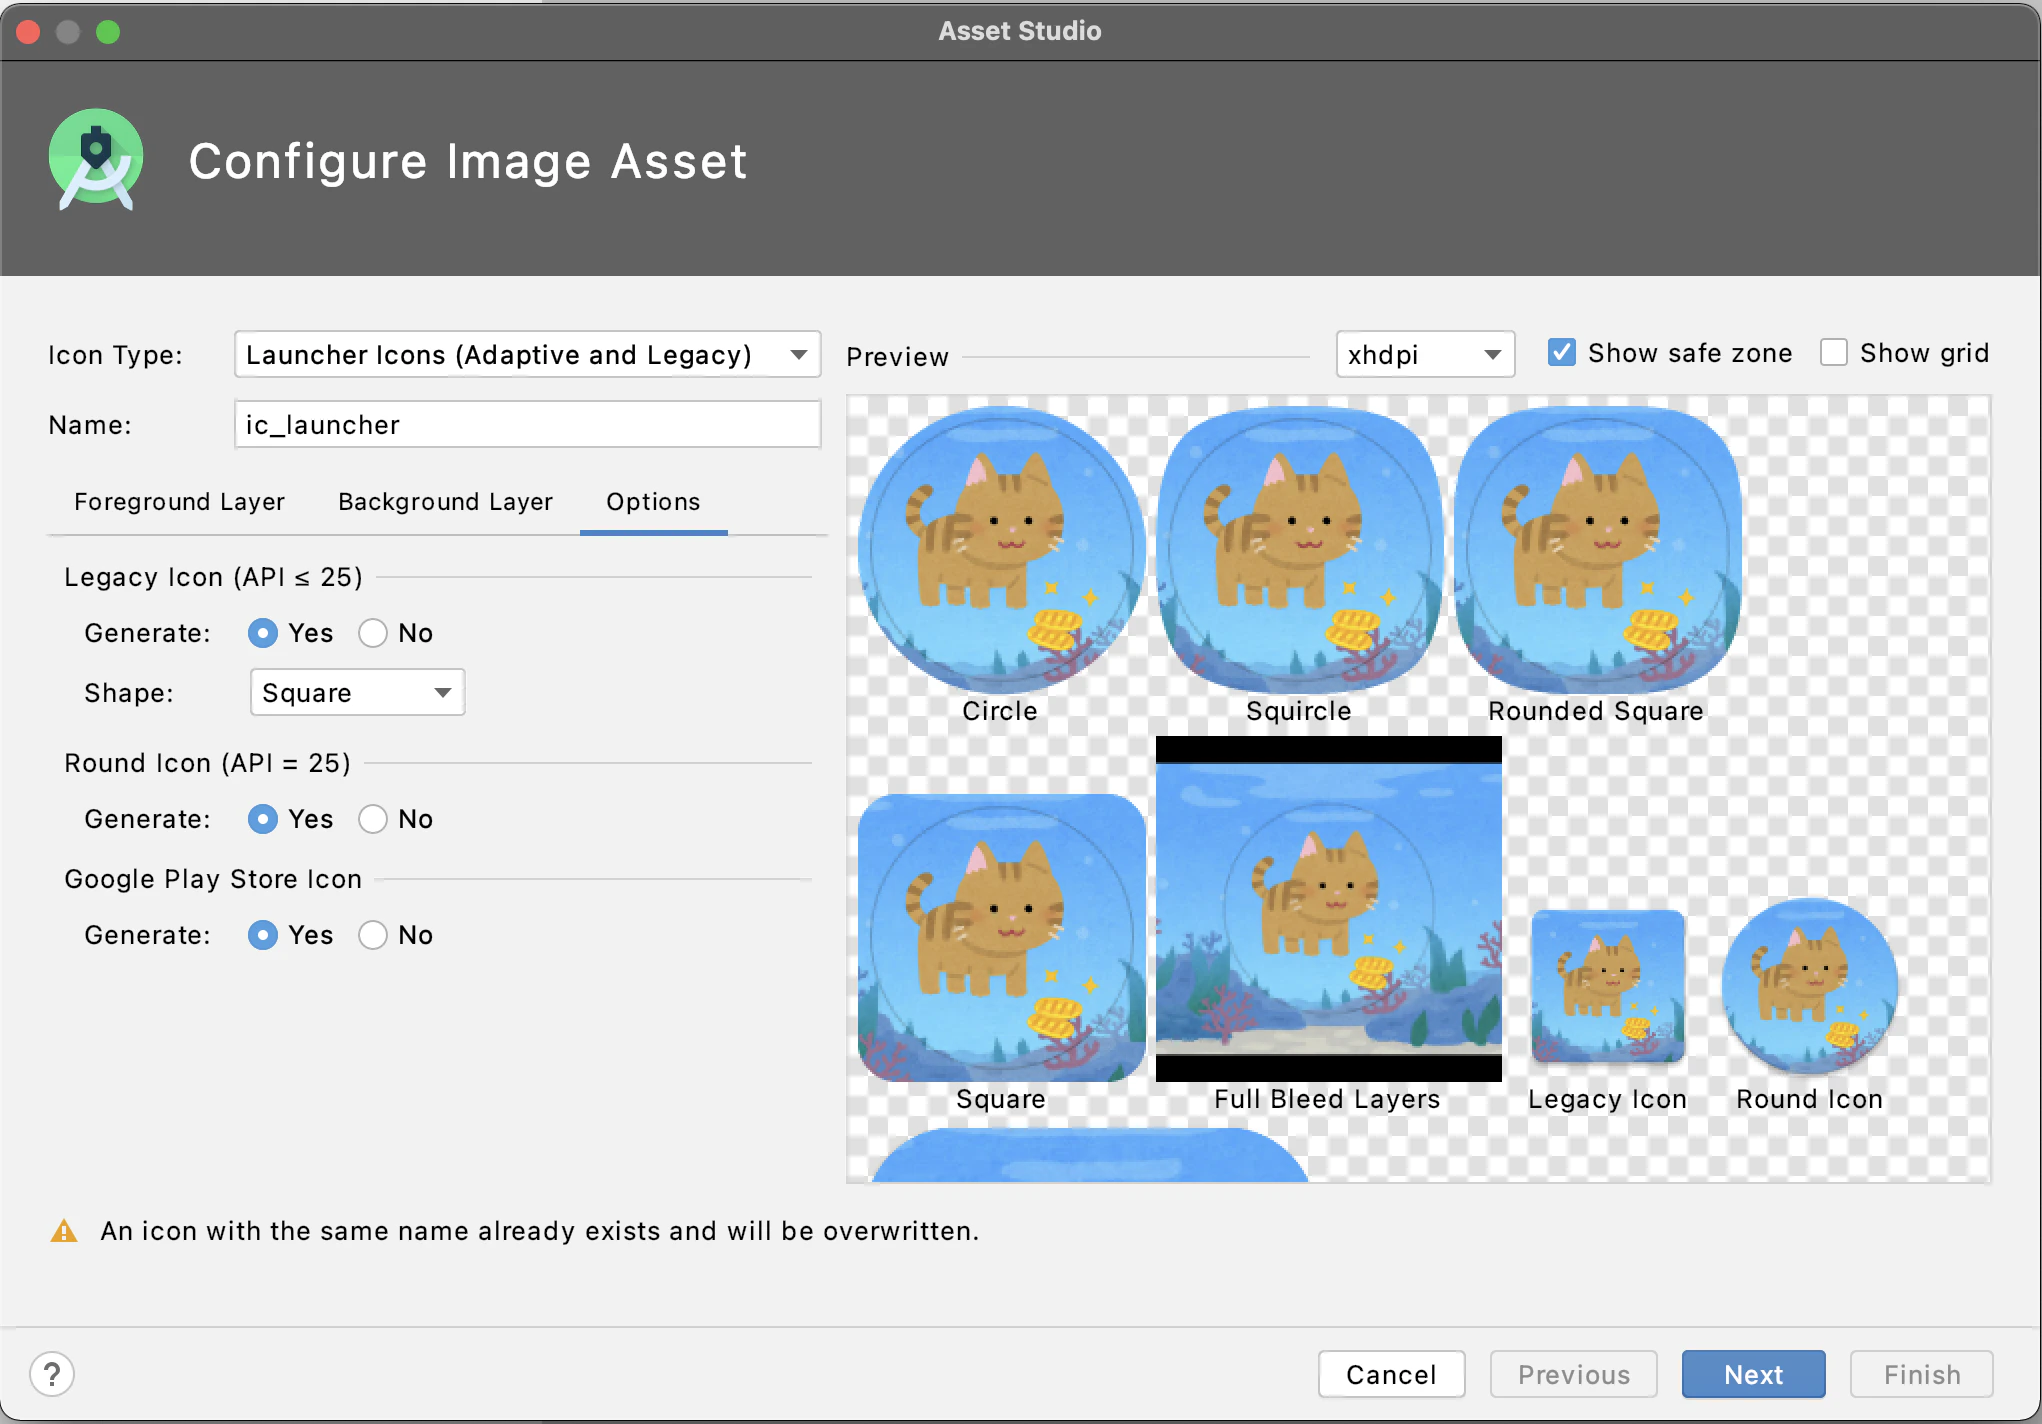Switch to the Background Layer tab
2042x1424 pixels.
445,502
